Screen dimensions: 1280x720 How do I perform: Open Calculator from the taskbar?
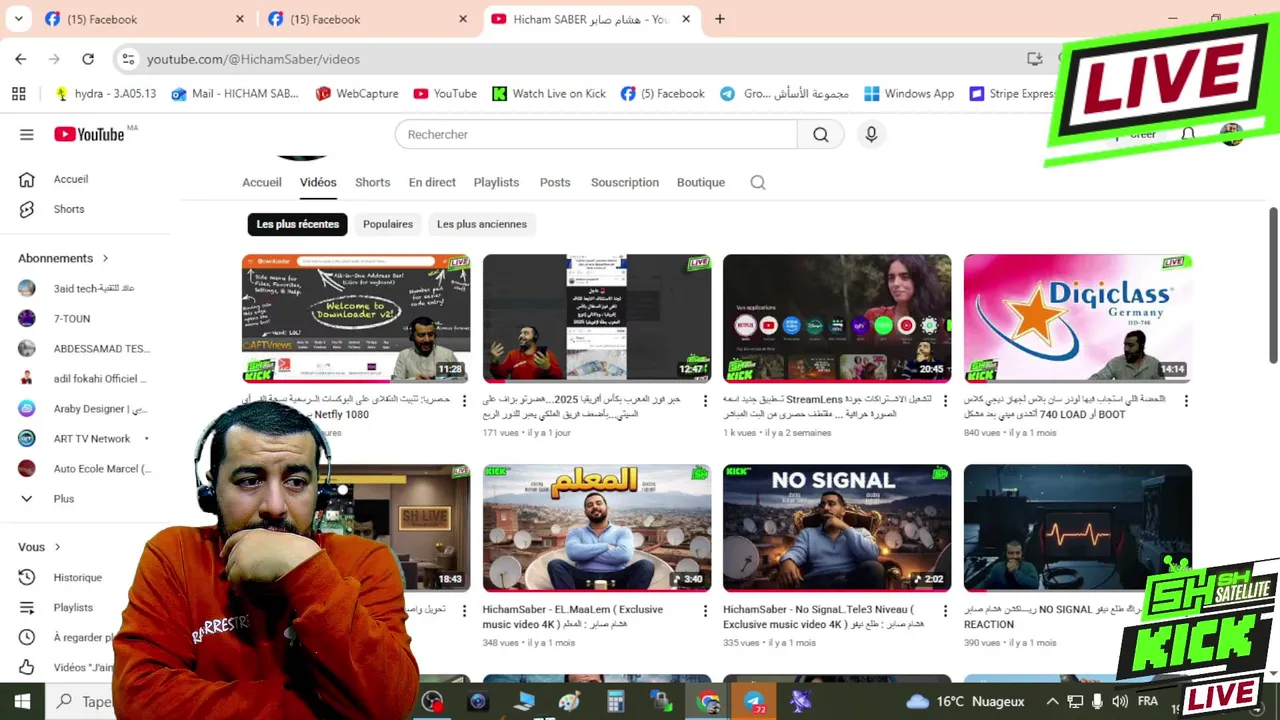tap(615, 702)
